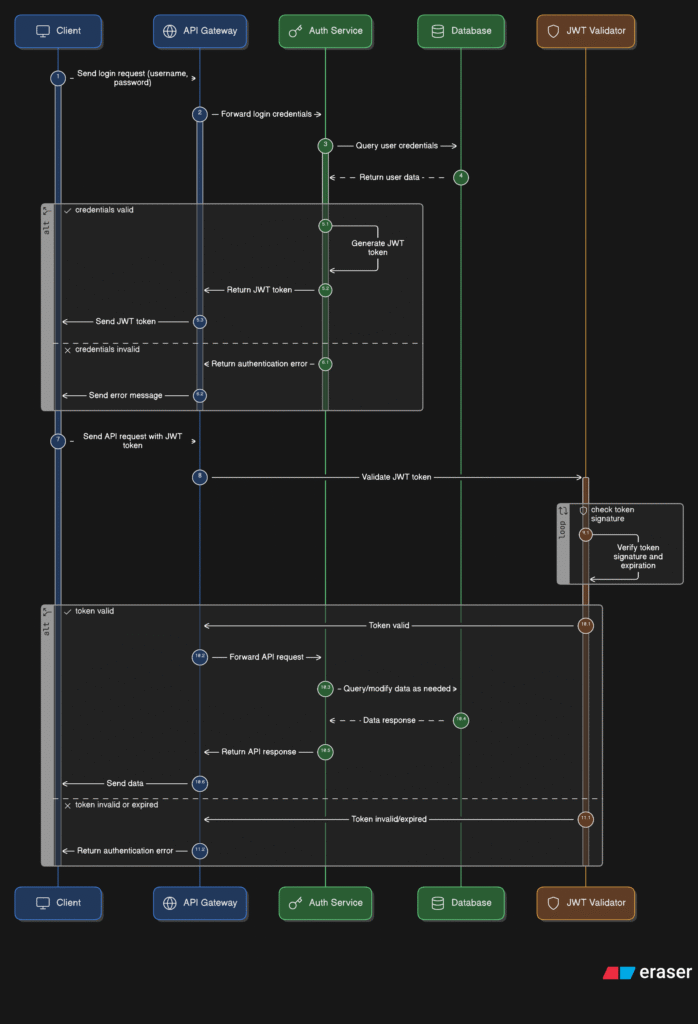Select step 10.4 circle at Data response
Image resolution: width=698 pixels, height=1024 pixels.
click(461, 720)
